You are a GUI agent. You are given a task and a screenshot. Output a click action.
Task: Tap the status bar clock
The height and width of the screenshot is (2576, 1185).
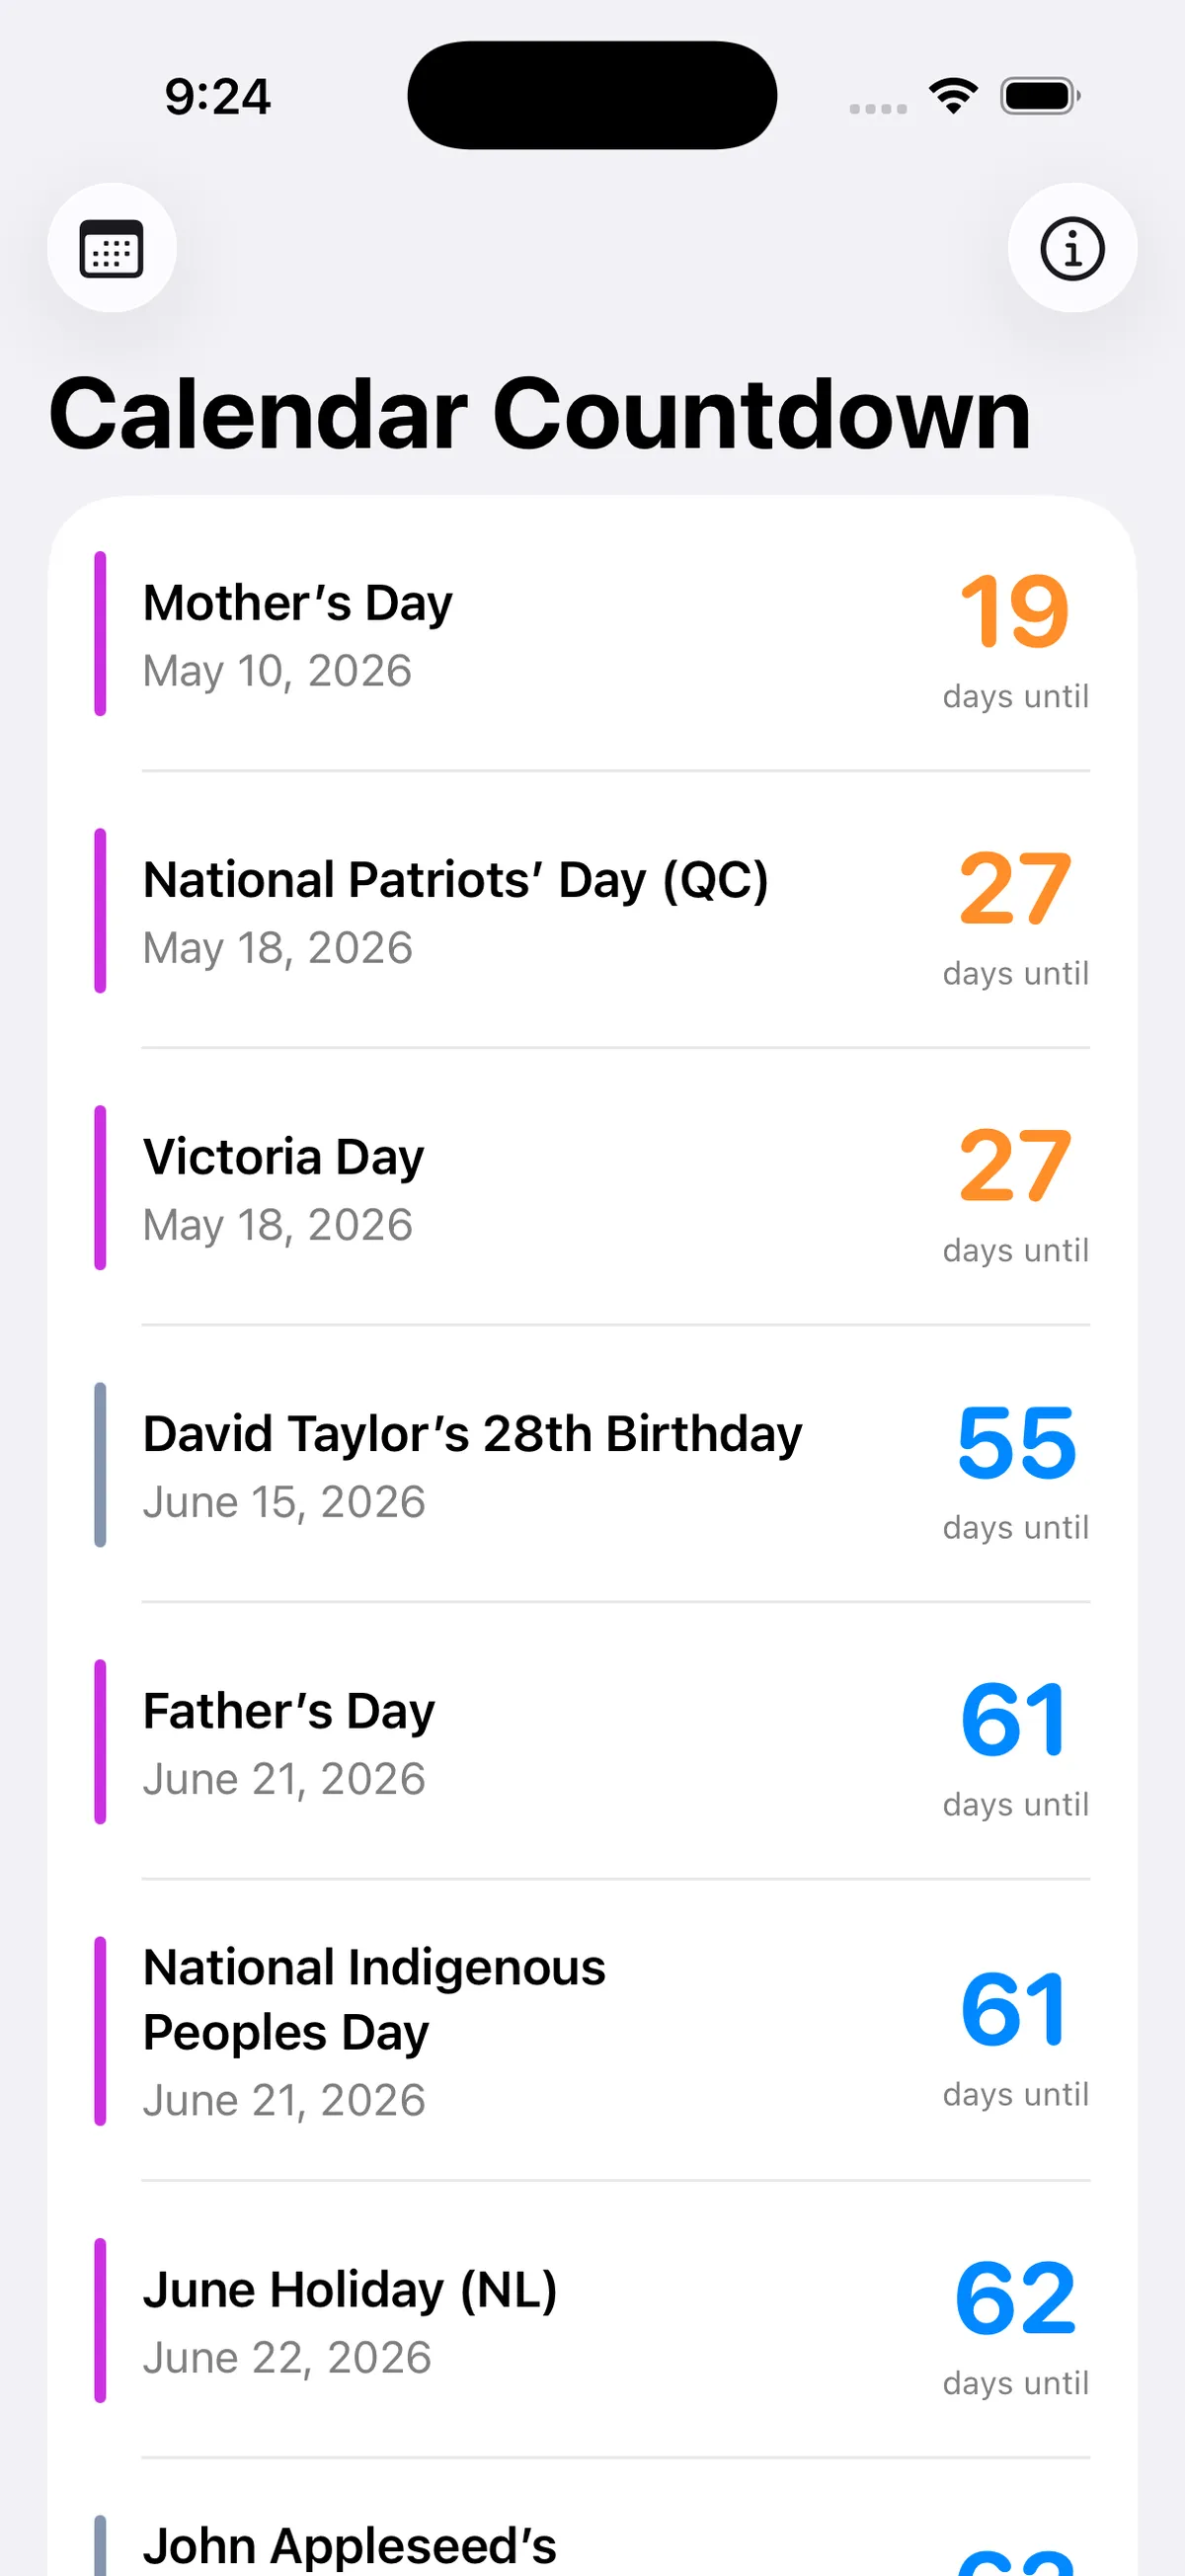[217, 97]
